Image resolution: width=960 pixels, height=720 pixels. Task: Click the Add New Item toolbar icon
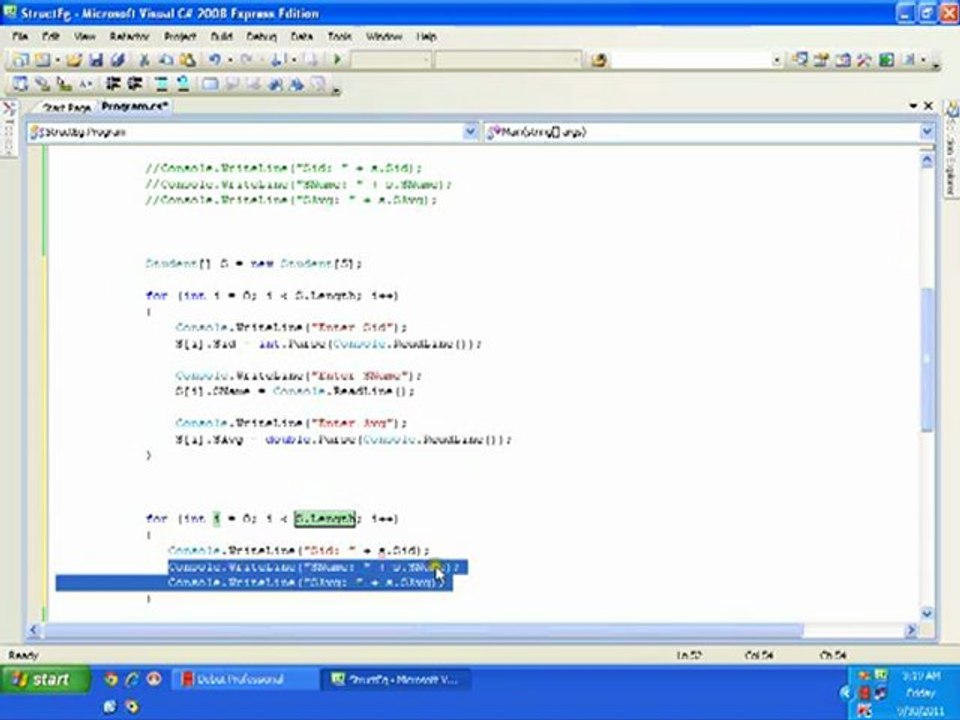42,60
